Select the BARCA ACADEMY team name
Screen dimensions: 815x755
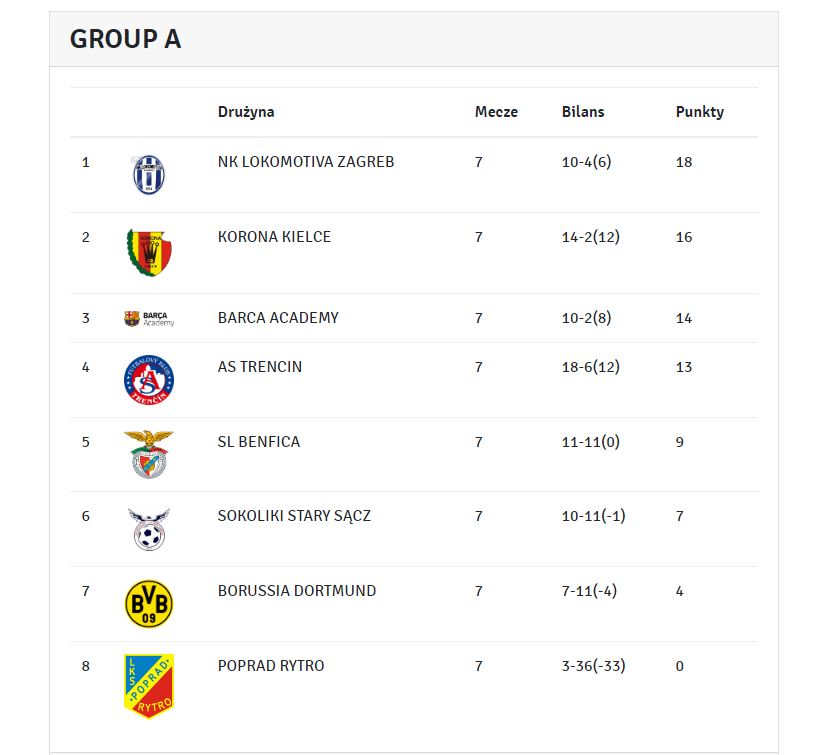[278, 317]
